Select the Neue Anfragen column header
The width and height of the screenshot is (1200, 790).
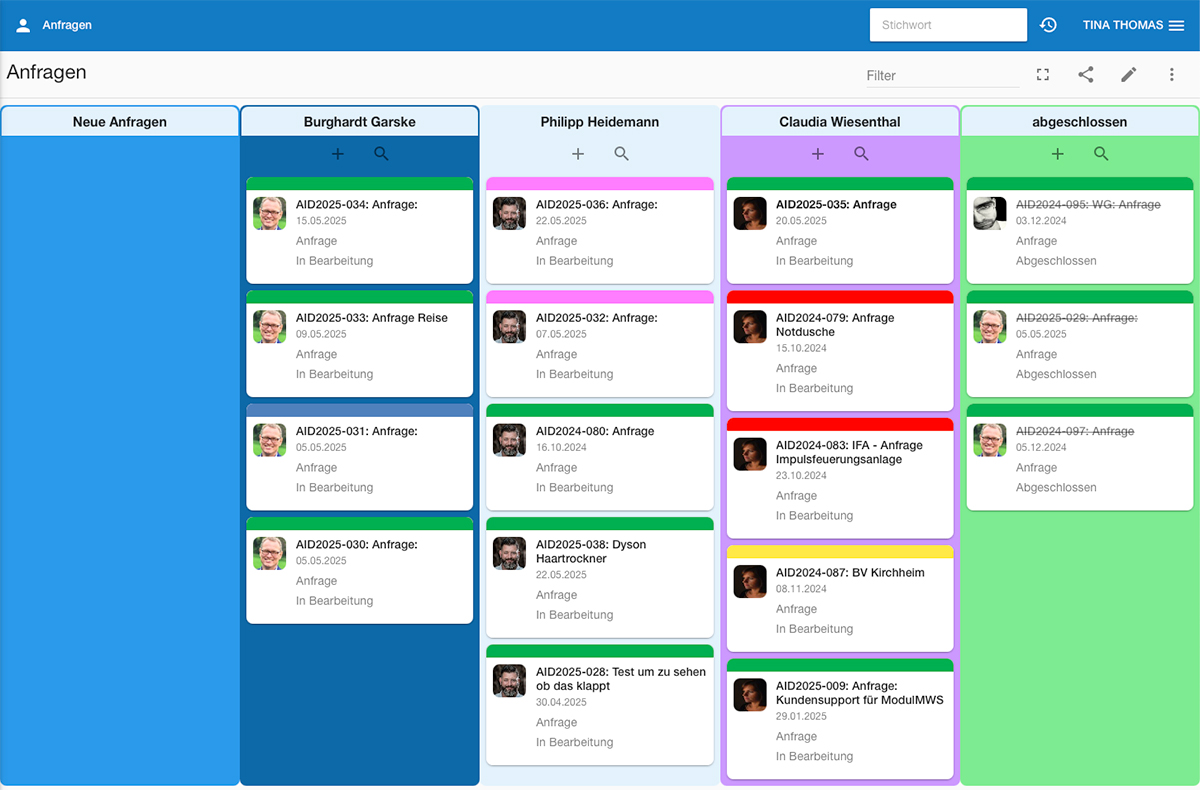pyautogui.click(x=120, y=122)
